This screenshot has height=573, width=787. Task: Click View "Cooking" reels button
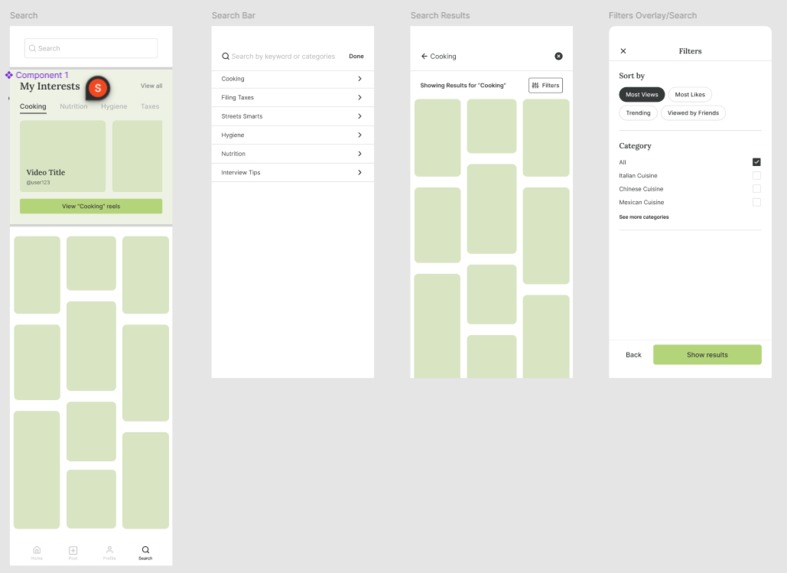click(x=91, y=206)
